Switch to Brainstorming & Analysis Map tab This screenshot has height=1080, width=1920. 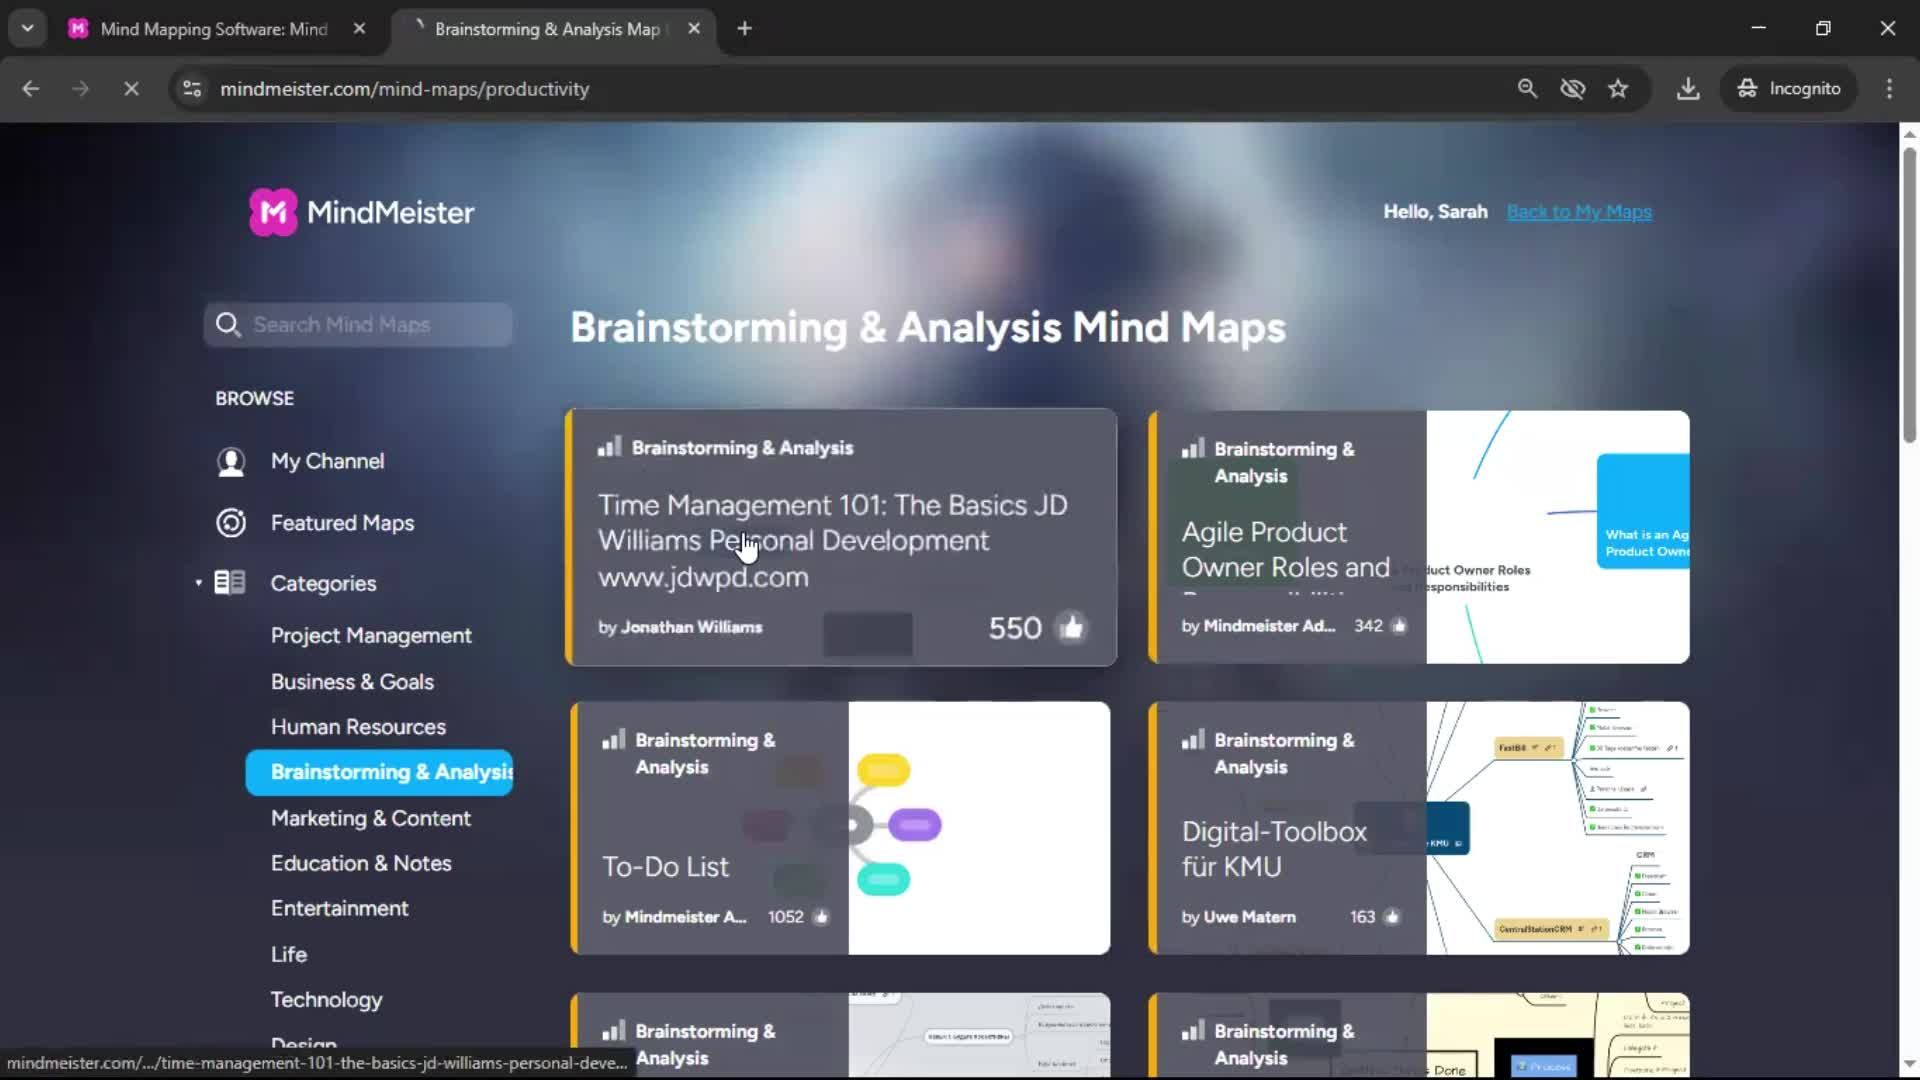point(547,29)
